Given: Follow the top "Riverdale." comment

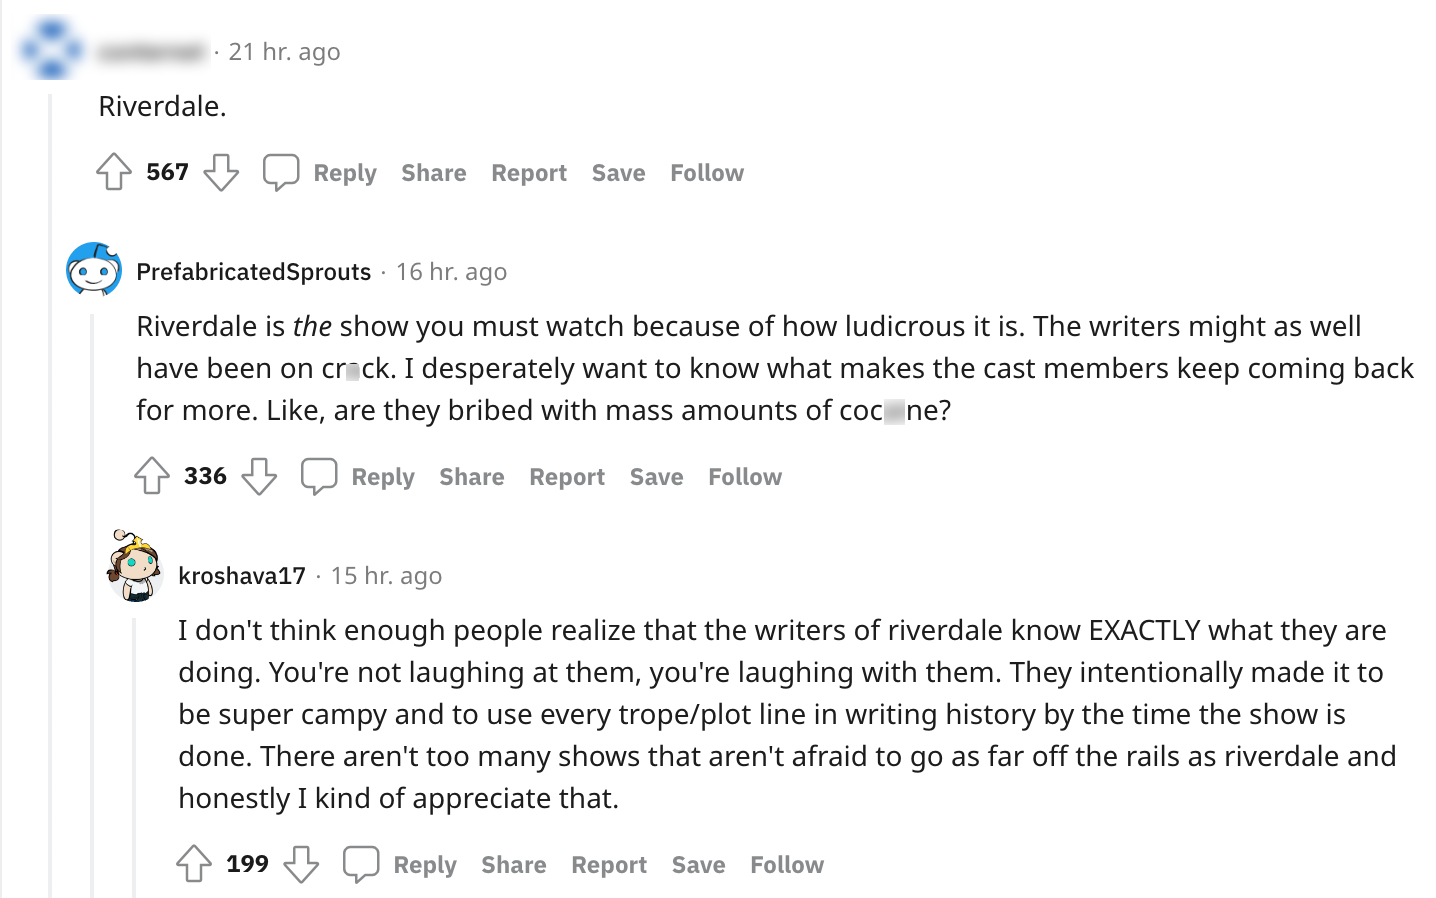Looking at the screenshot, I should tap(706, 173).
